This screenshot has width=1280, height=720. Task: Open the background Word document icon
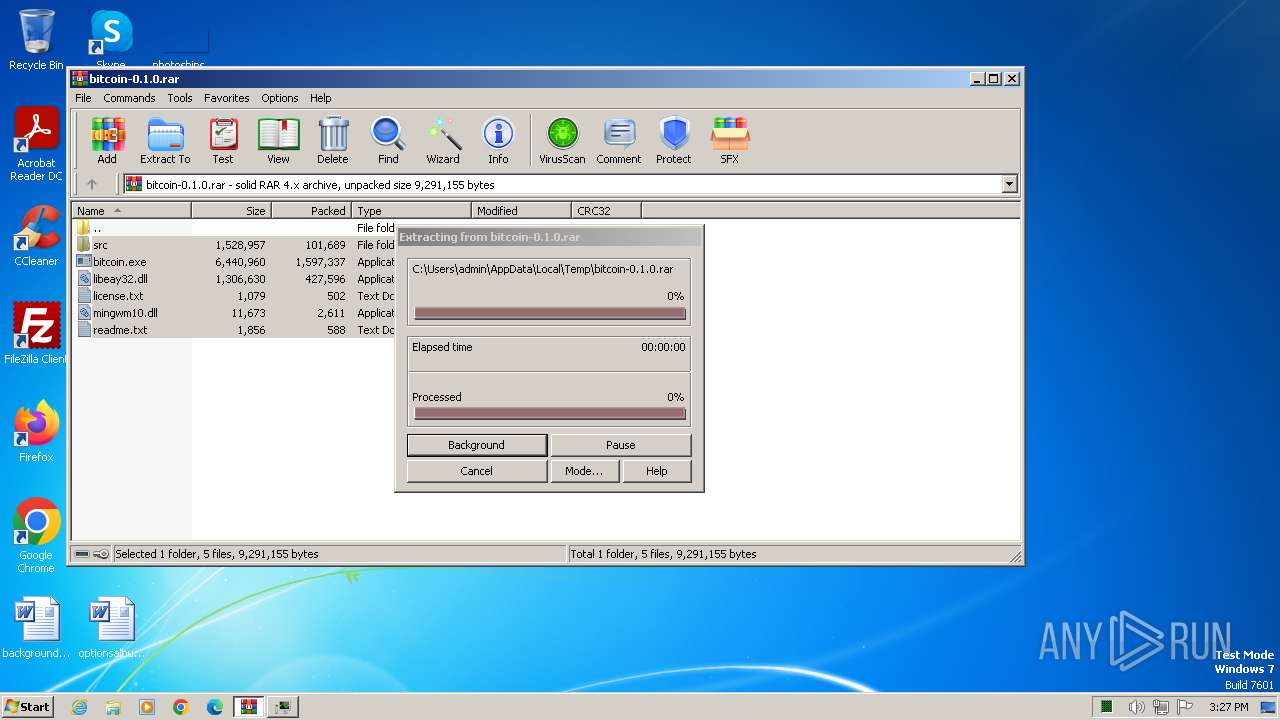coord(36,629)
